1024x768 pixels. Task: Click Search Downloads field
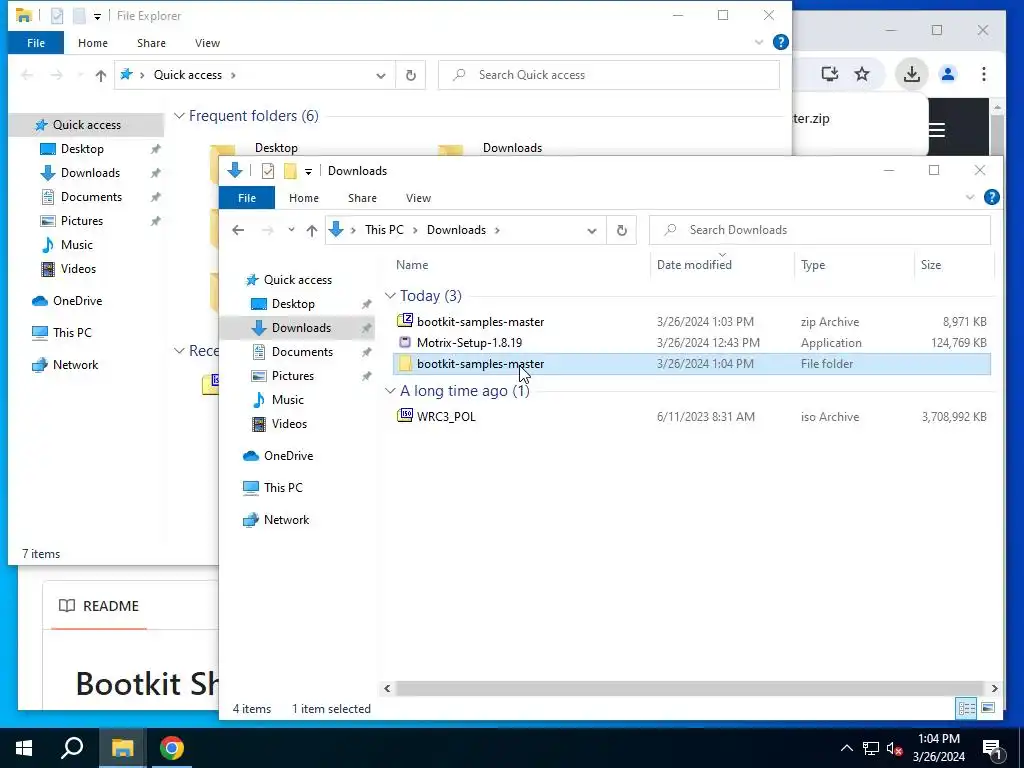coord(820,230)
